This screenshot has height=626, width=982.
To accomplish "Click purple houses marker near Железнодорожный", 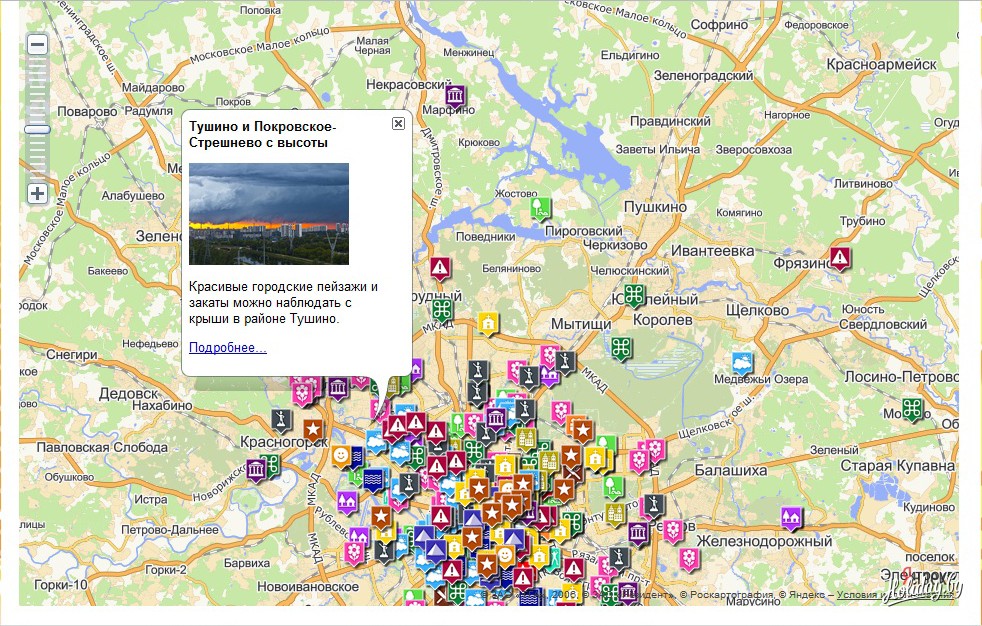I will click(791, 517).
